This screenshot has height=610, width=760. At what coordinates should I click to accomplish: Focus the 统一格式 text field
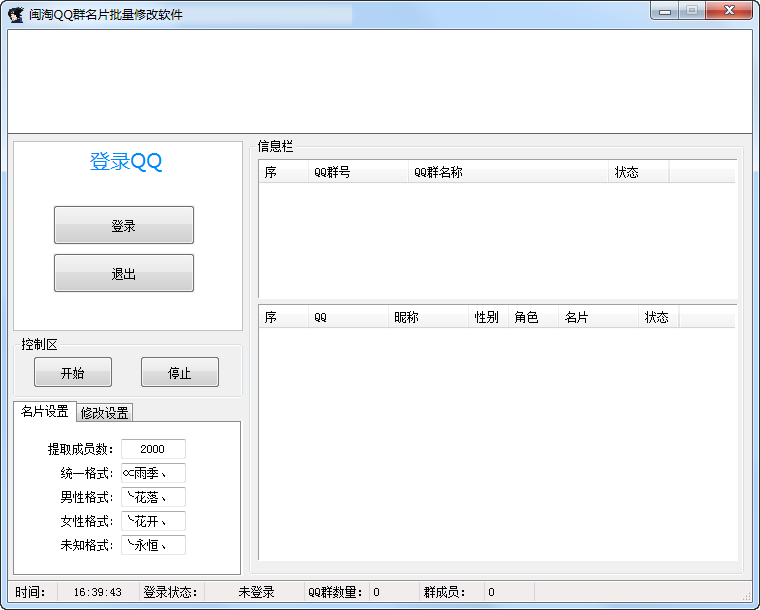[153, 473]
